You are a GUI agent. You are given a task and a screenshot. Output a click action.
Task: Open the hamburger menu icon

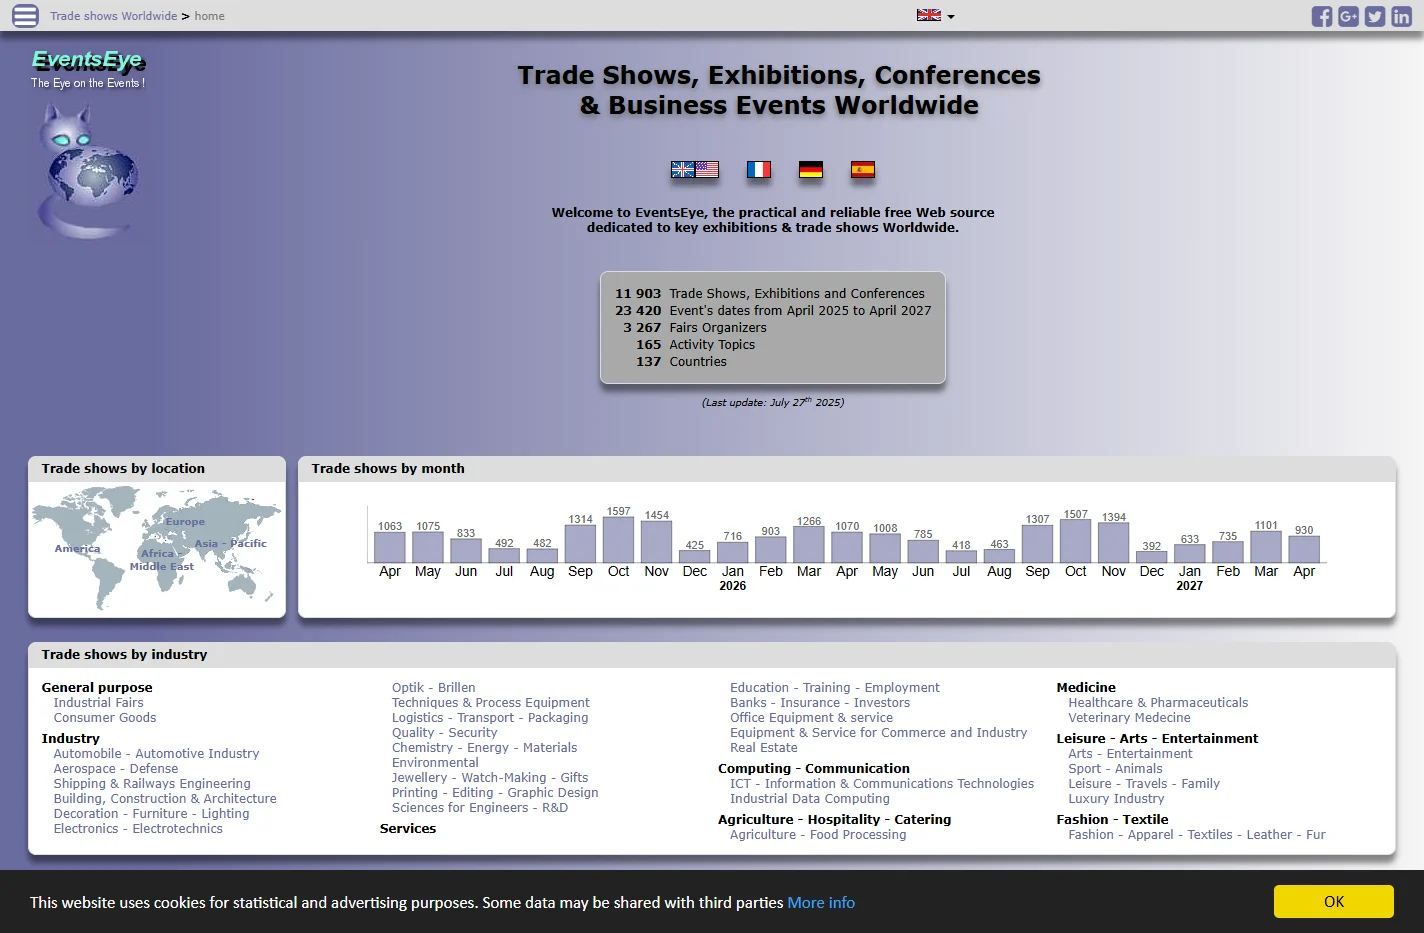(x=25, y=16)
